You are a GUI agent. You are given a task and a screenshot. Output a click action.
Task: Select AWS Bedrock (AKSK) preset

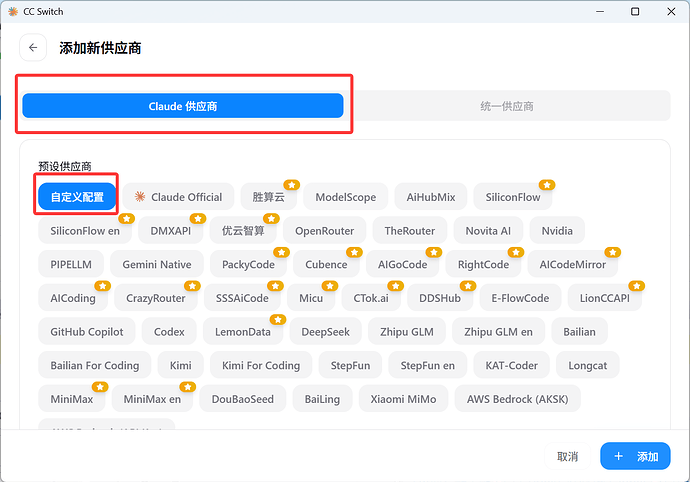pyautogui.click(x=518, y=399)
